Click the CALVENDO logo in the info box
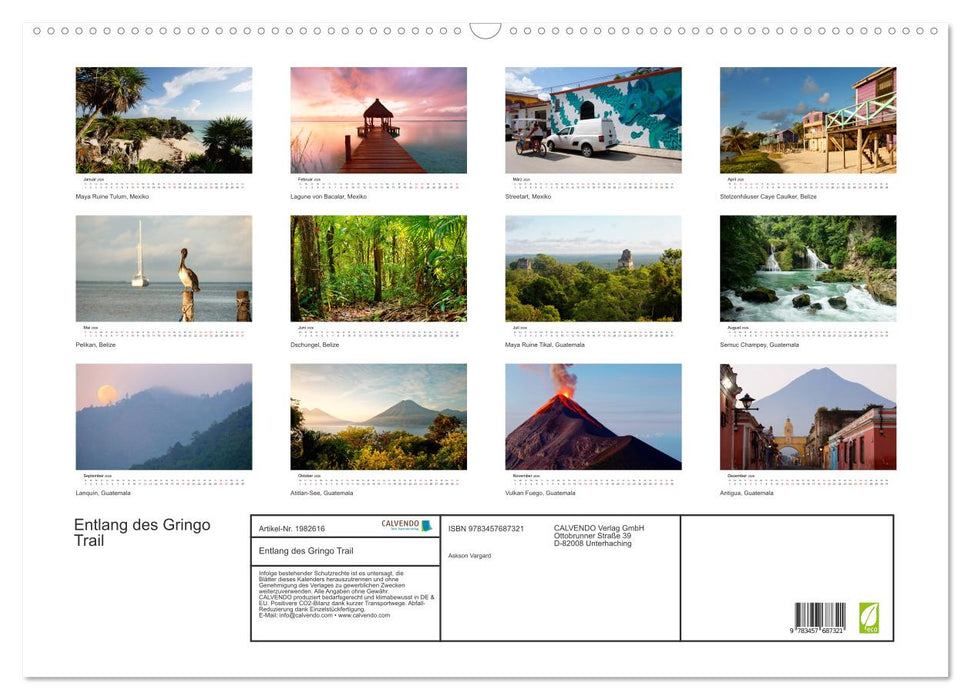The width and height of the screenshot is (971, 700). (x=406, y=525)
